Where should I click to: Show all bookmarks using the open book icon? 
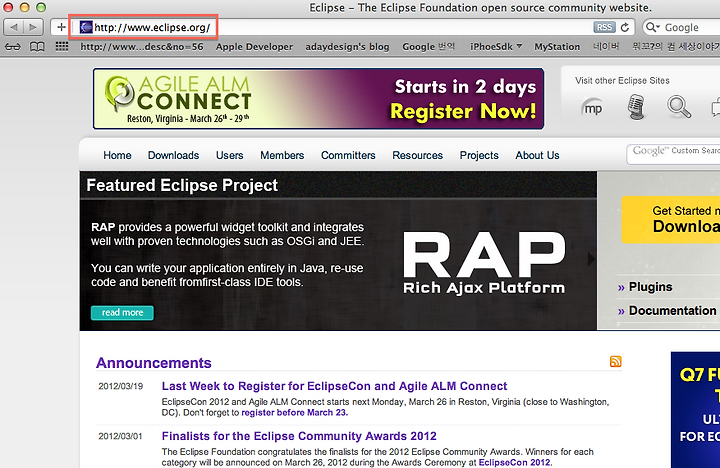point(37,47)
